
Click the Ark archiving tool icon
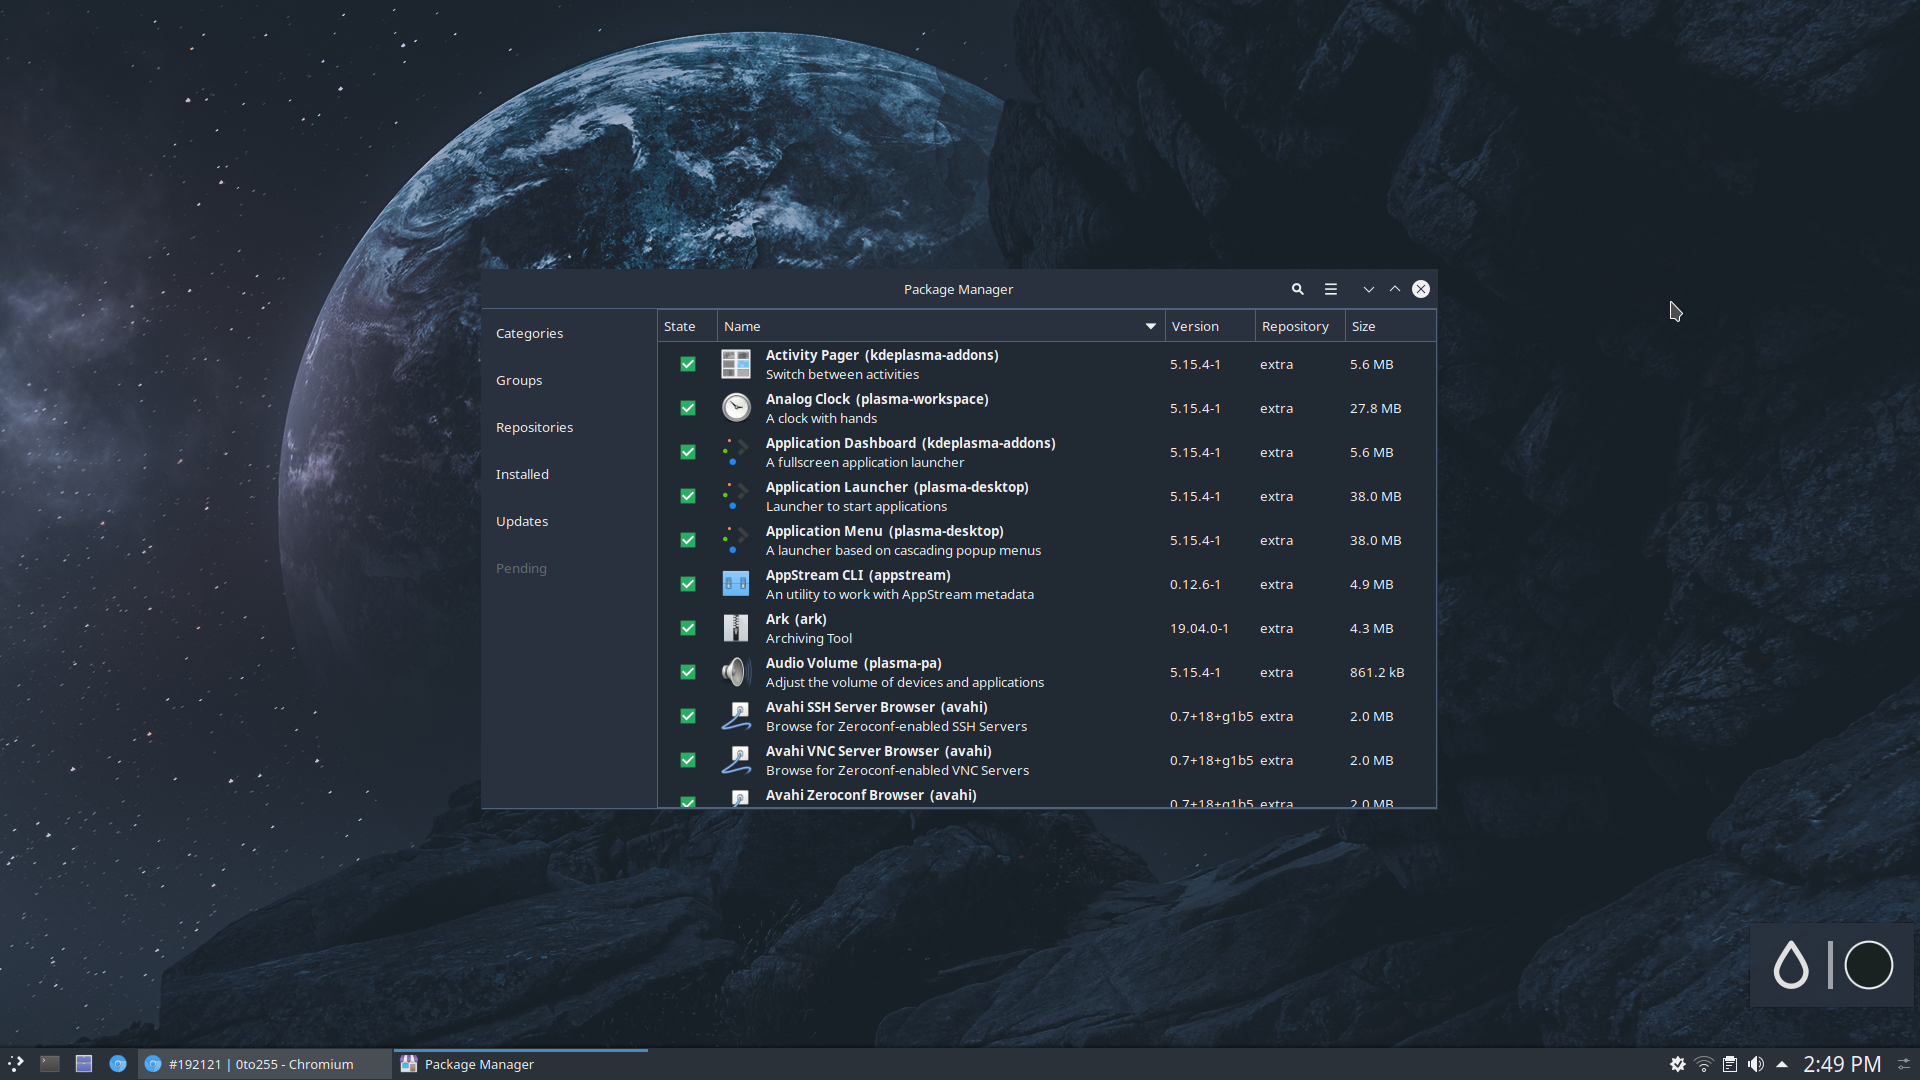736,628
